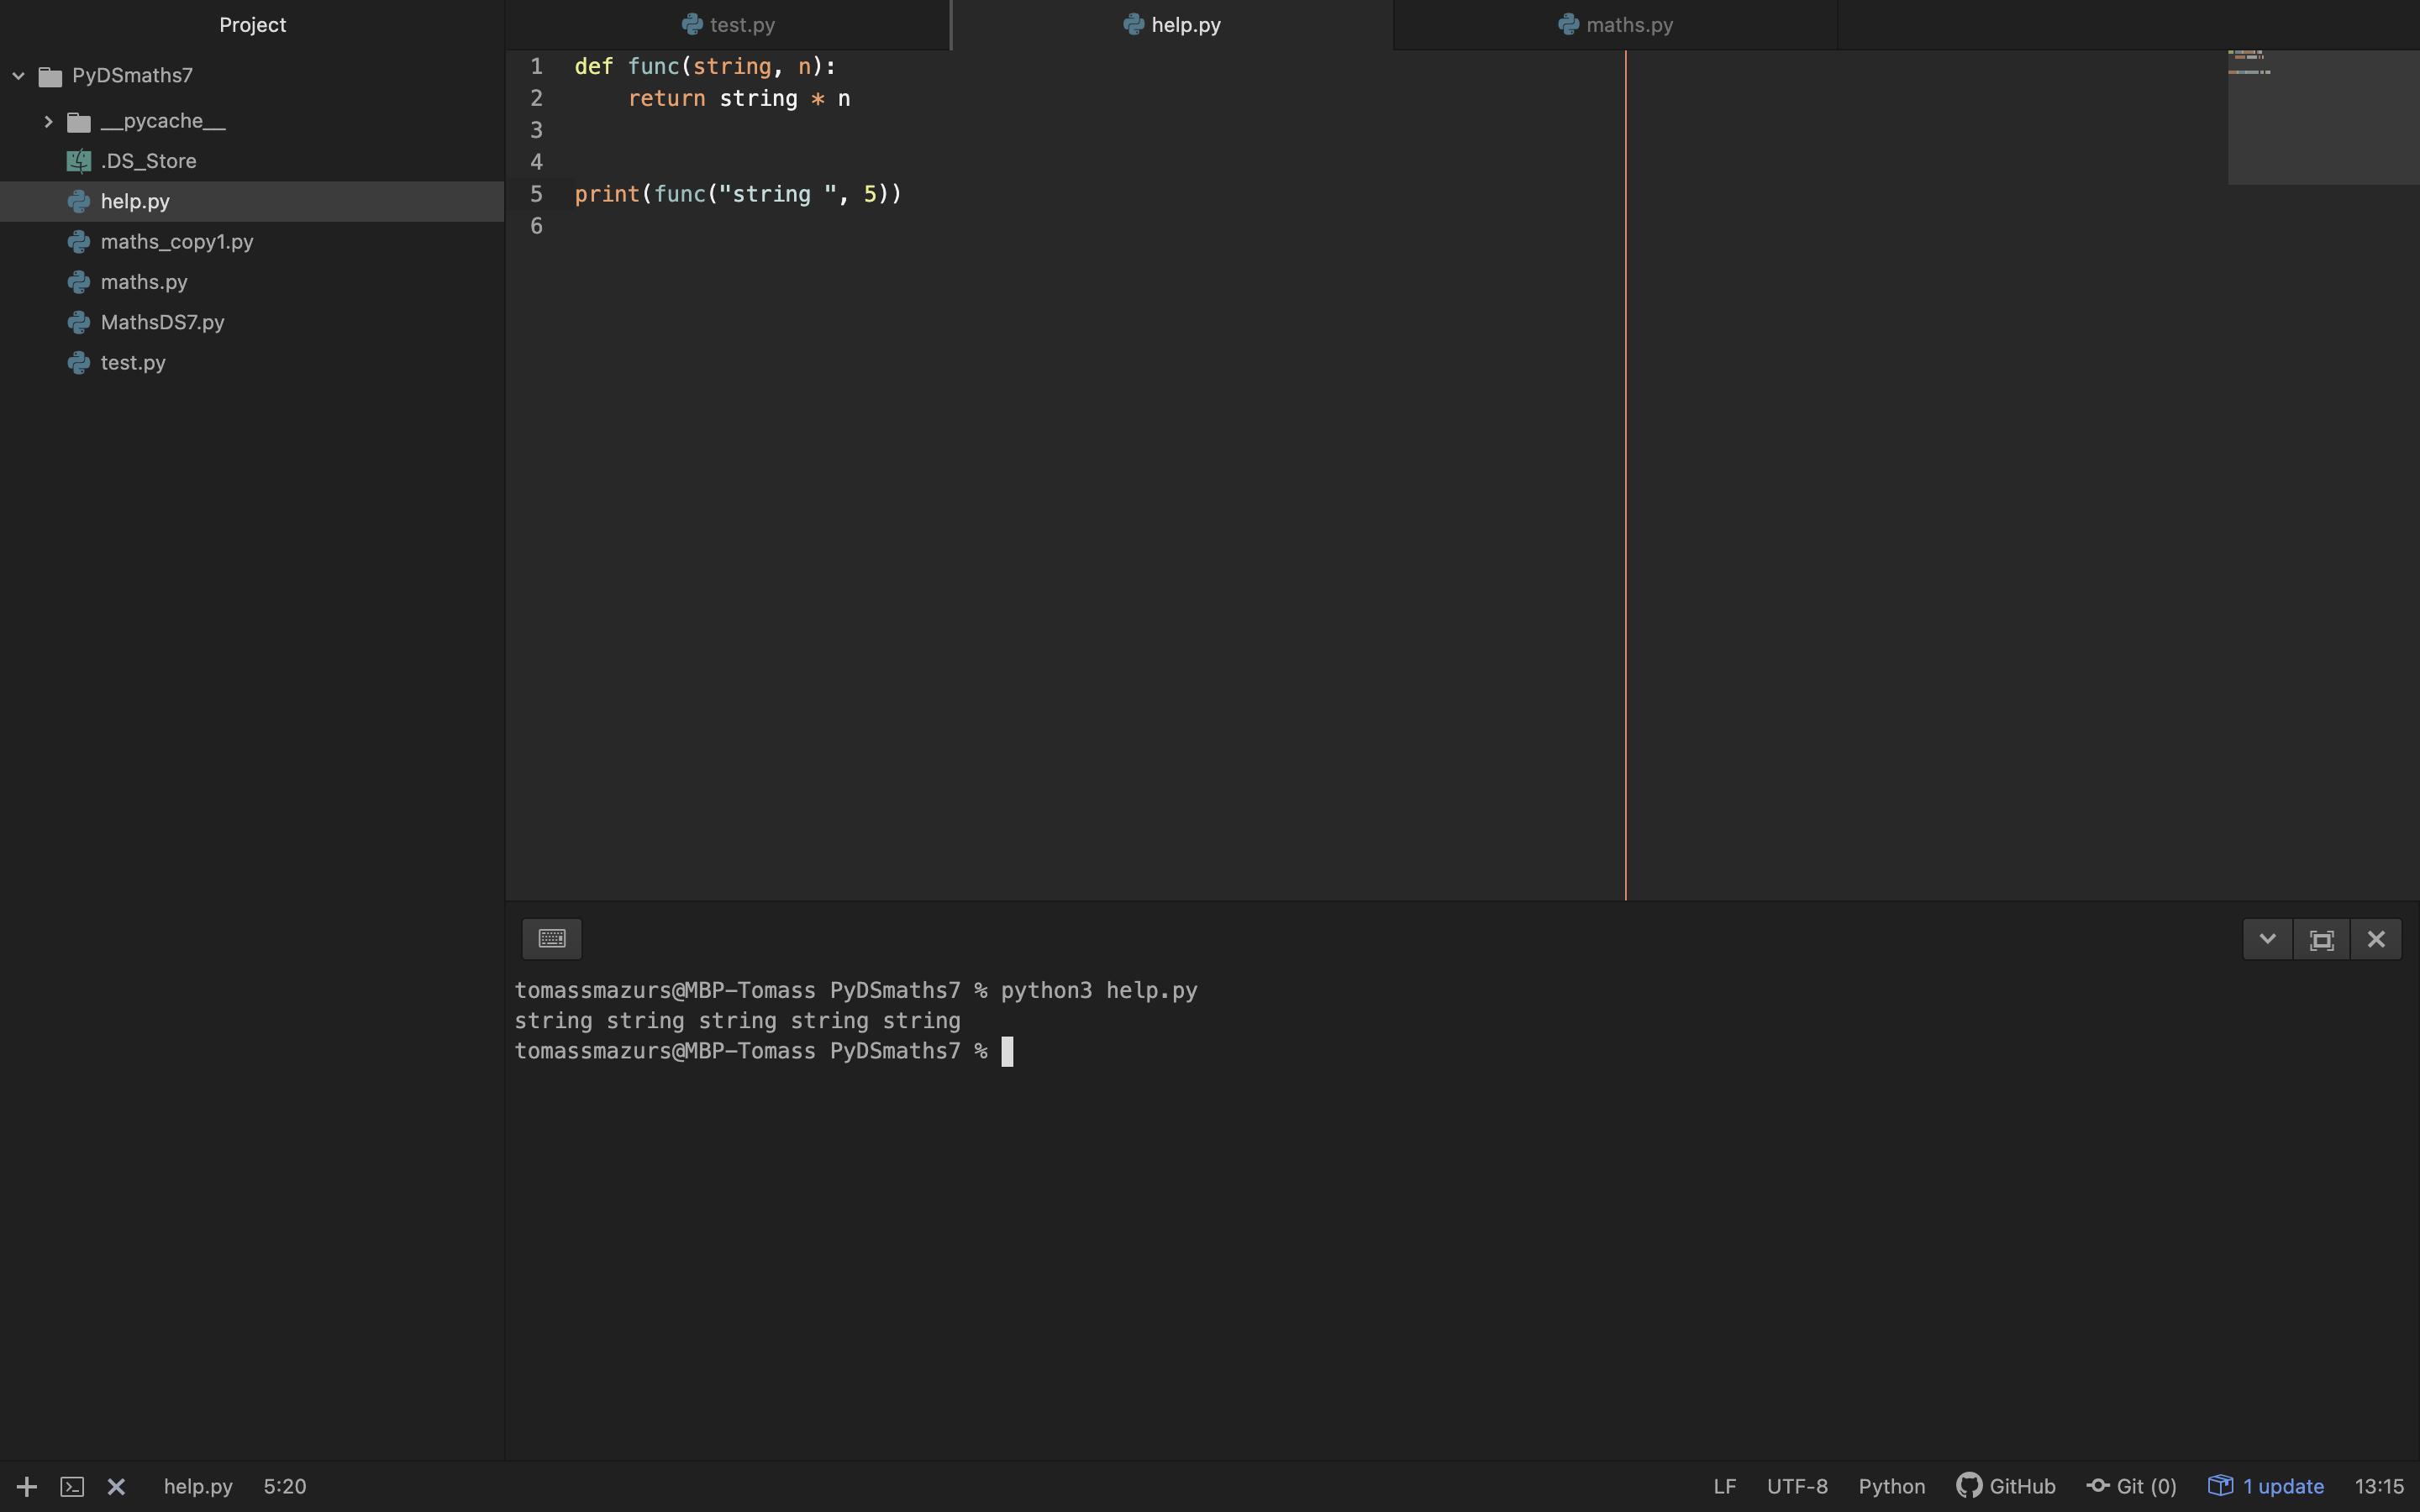This screenshot has width=2420, height=1512.
Task: Hide the terminal panel with the chevron
Action: tap(2267, 939)
